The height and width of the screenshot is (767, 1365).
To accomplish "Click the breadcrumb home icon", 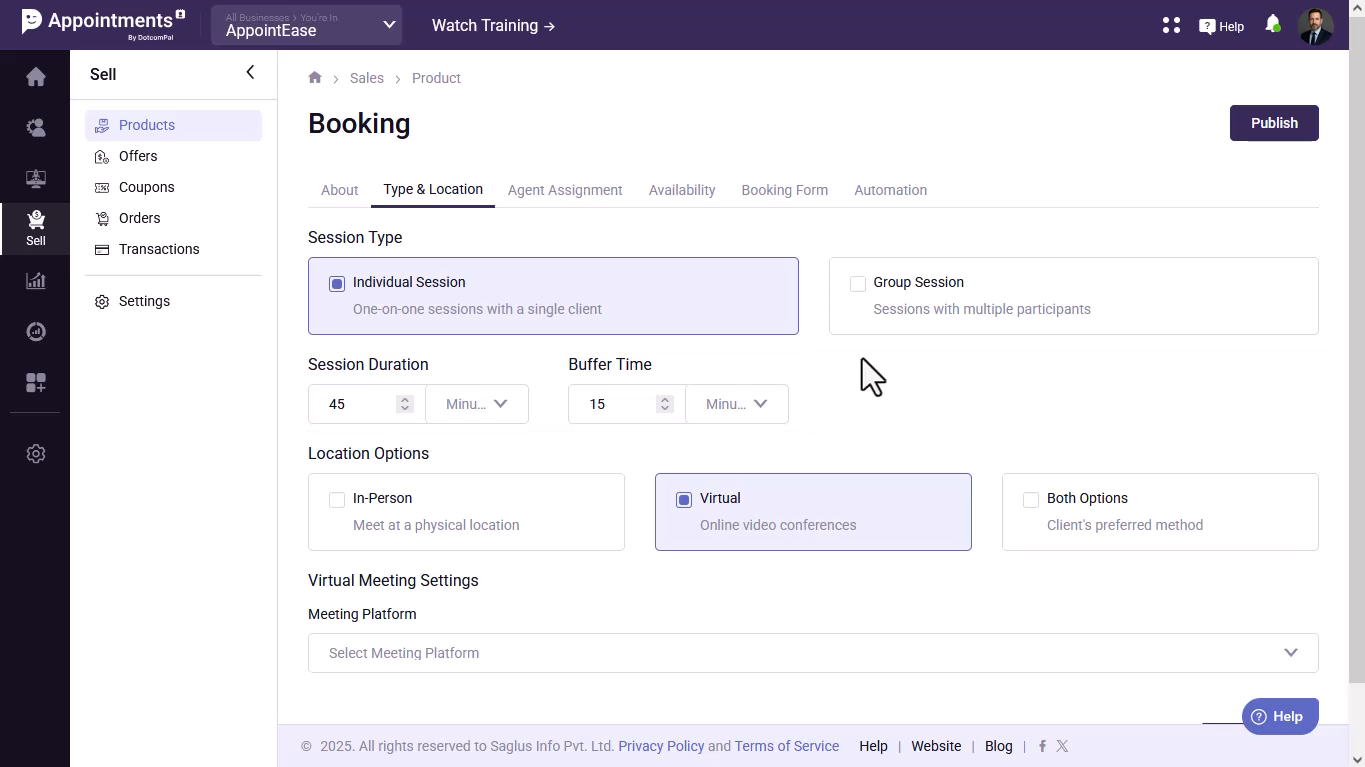I will [x=315, y=78].
